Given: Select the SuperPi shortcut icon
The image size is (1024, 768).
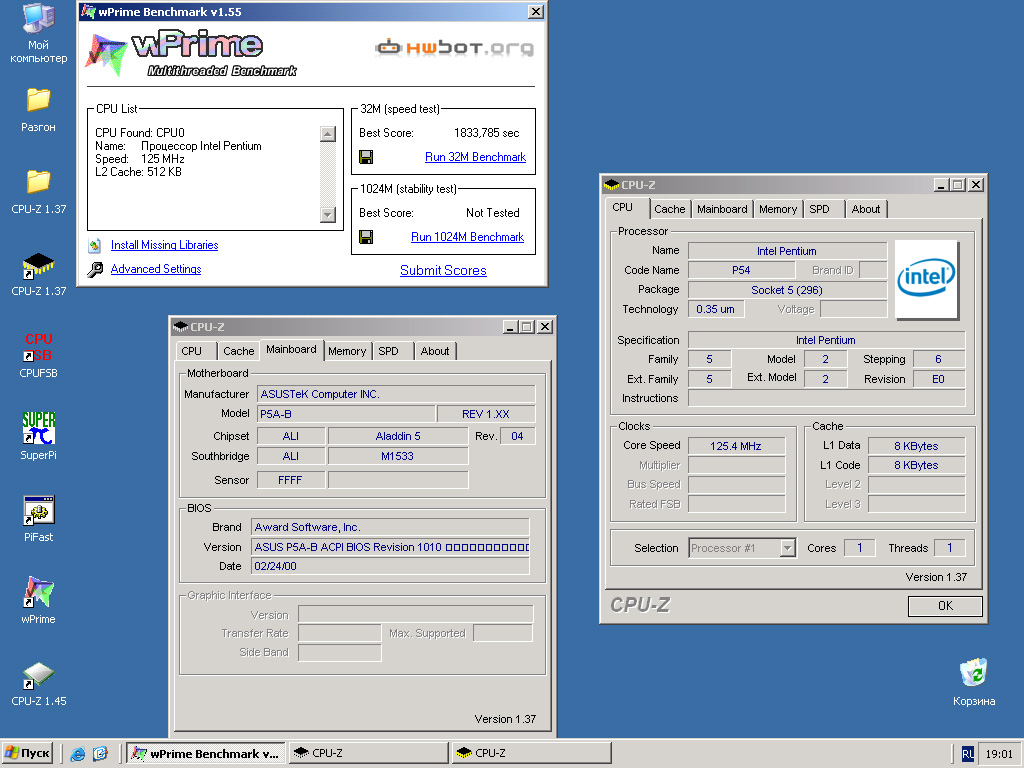Looking at the screenshot, I should point(39,428).
